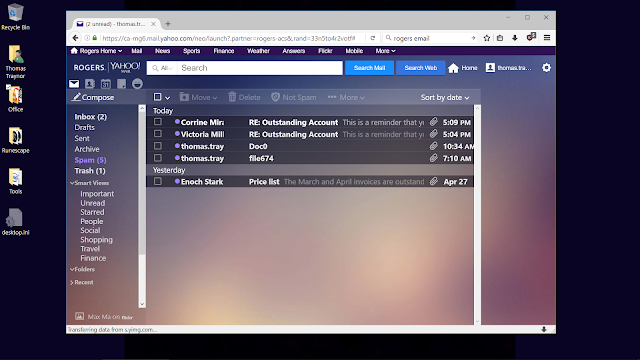Click the folder list scroll-down arrow
The image size is (640, 360).
click(x=142, y=304)
